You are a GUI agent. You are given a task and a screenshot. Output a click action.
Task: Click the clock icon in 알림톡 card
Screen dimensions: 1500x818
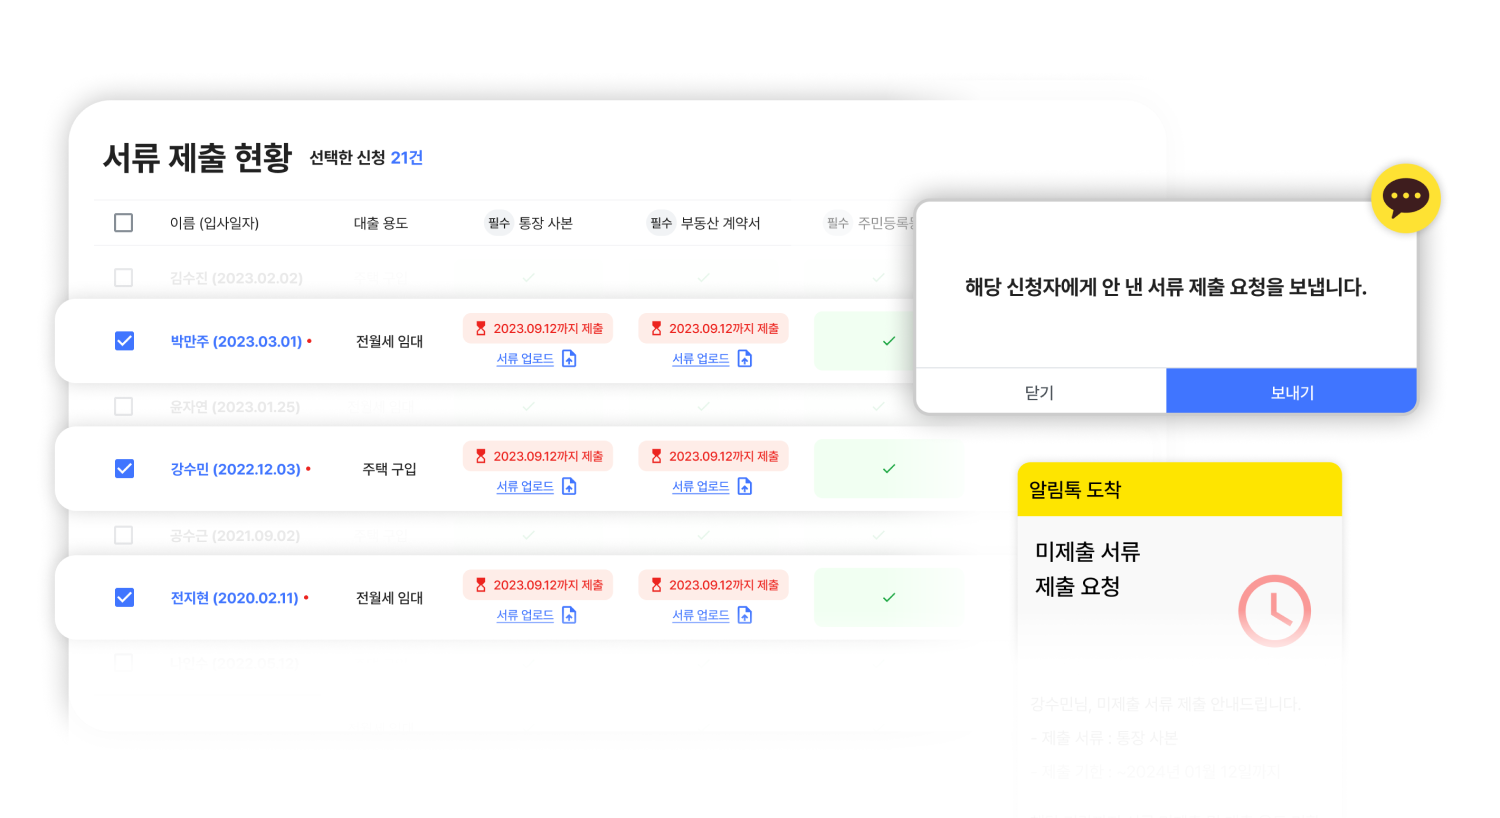(1274, 610)
